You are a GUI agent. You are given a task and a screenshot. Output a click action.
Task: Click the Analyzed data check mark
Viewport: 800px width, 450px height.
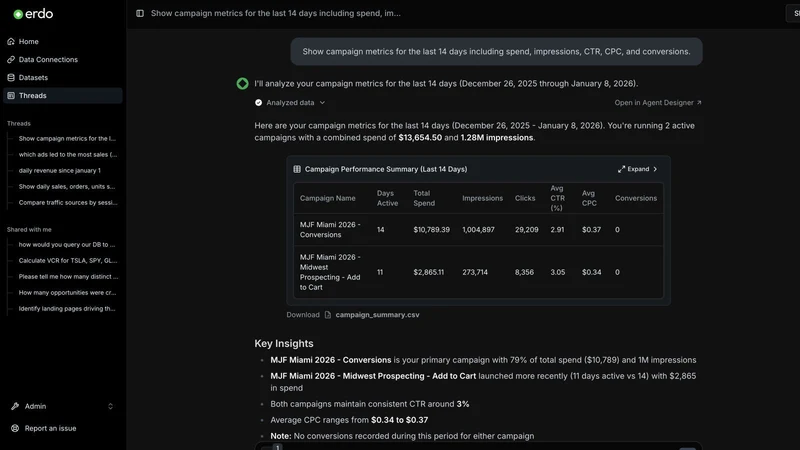tap(258, 103)
